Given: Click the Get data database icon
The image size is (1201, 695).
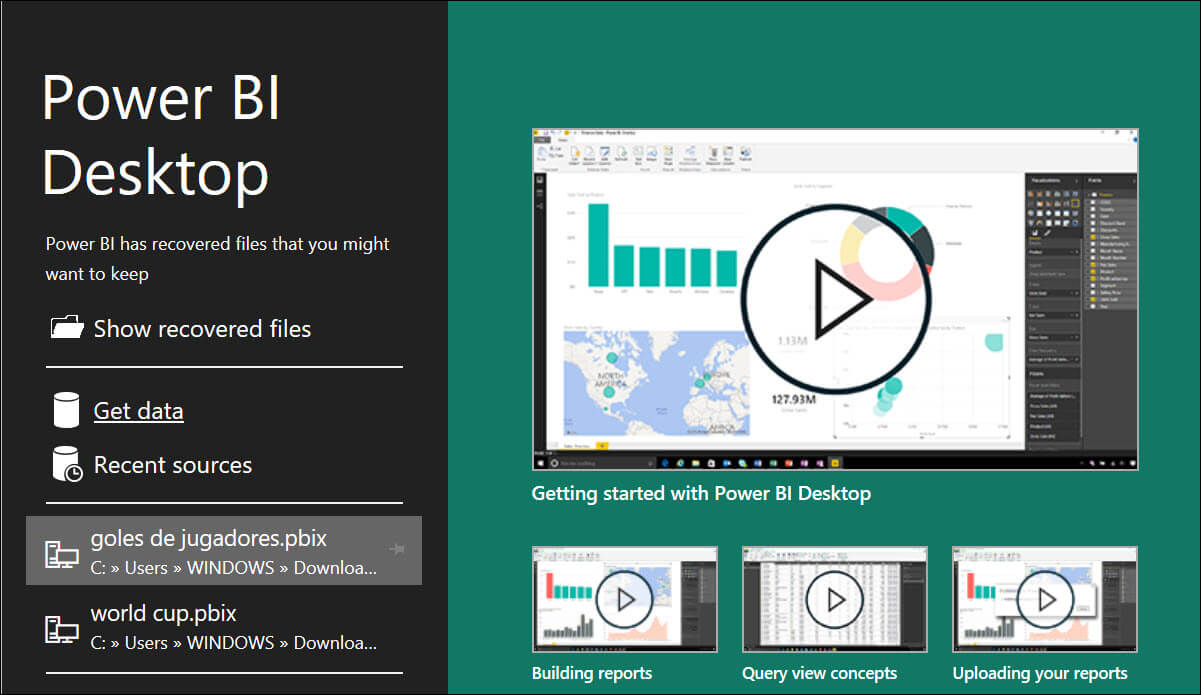Looking at the screenshot, I should coord(66,410).
